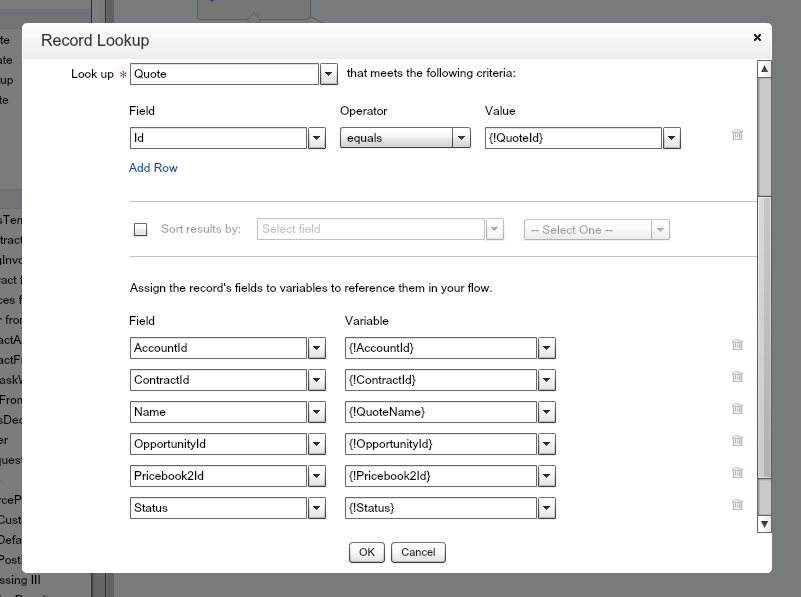Open the Look up object dropdown
The height and width of the screenshot is (597, 801).
pyautogui.click(x=329, y=74)
